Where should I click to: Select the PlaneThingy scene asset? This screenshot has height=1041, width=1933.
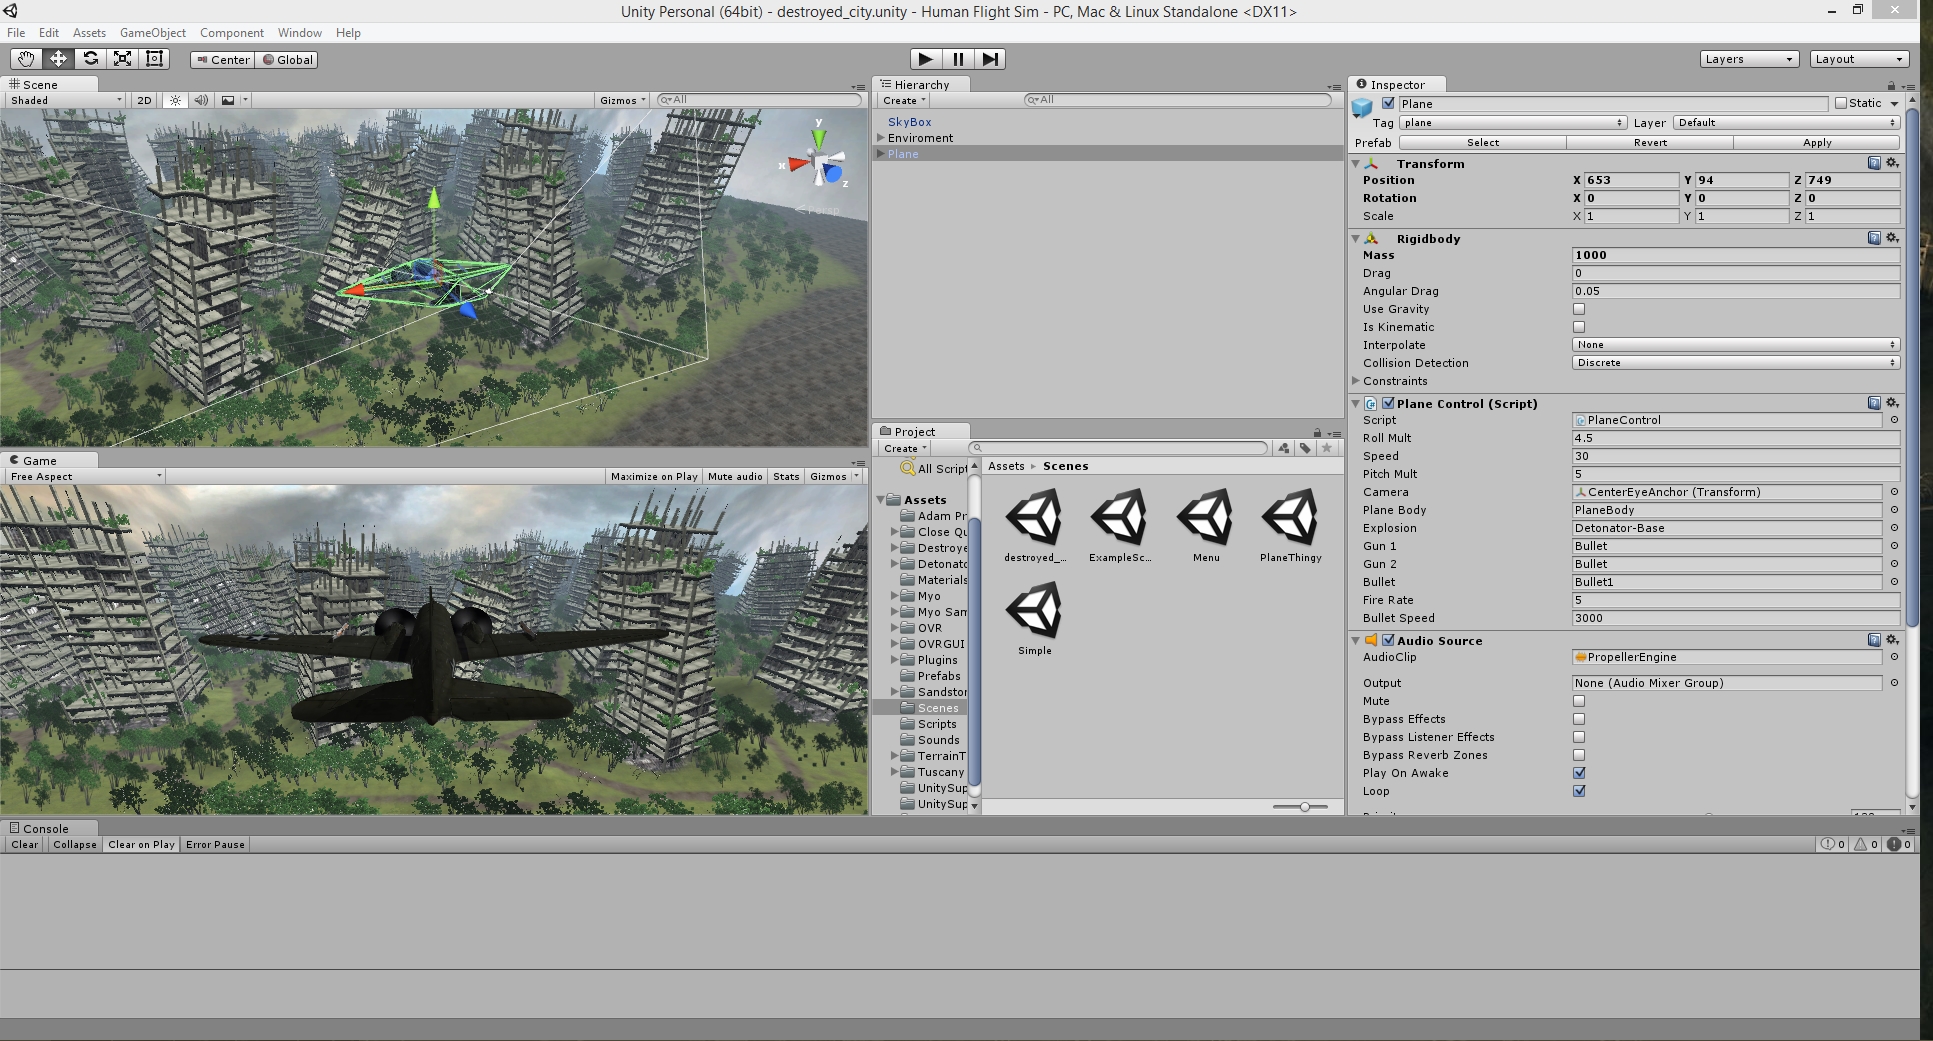[x=1291, y=526]
